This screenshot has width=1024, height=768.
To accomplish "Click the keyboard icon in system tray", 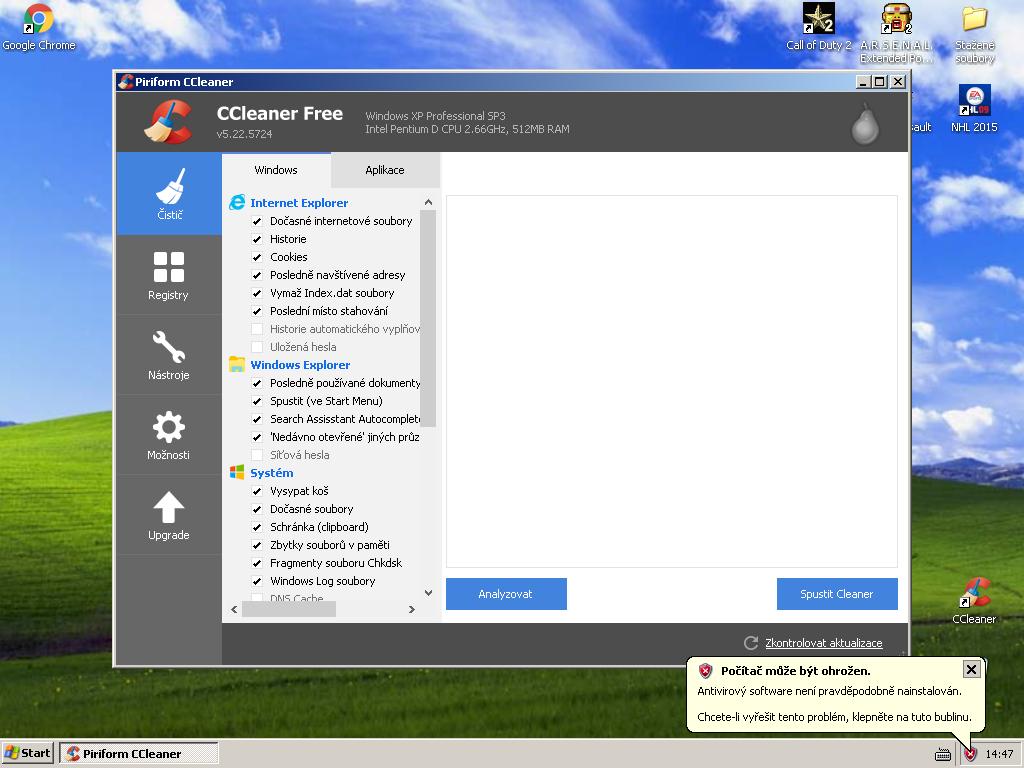I will click(942, 754).
